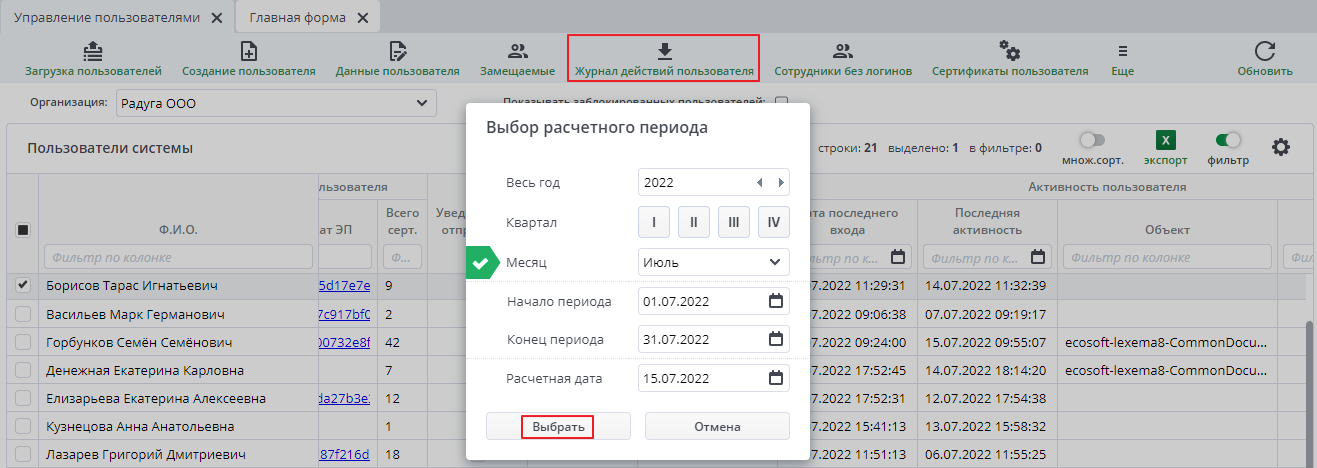Open calendar in дата последнего входа filter
The height and width of the screenshot is (468, 1317).
pyautogui.click(x=898, y=257)
